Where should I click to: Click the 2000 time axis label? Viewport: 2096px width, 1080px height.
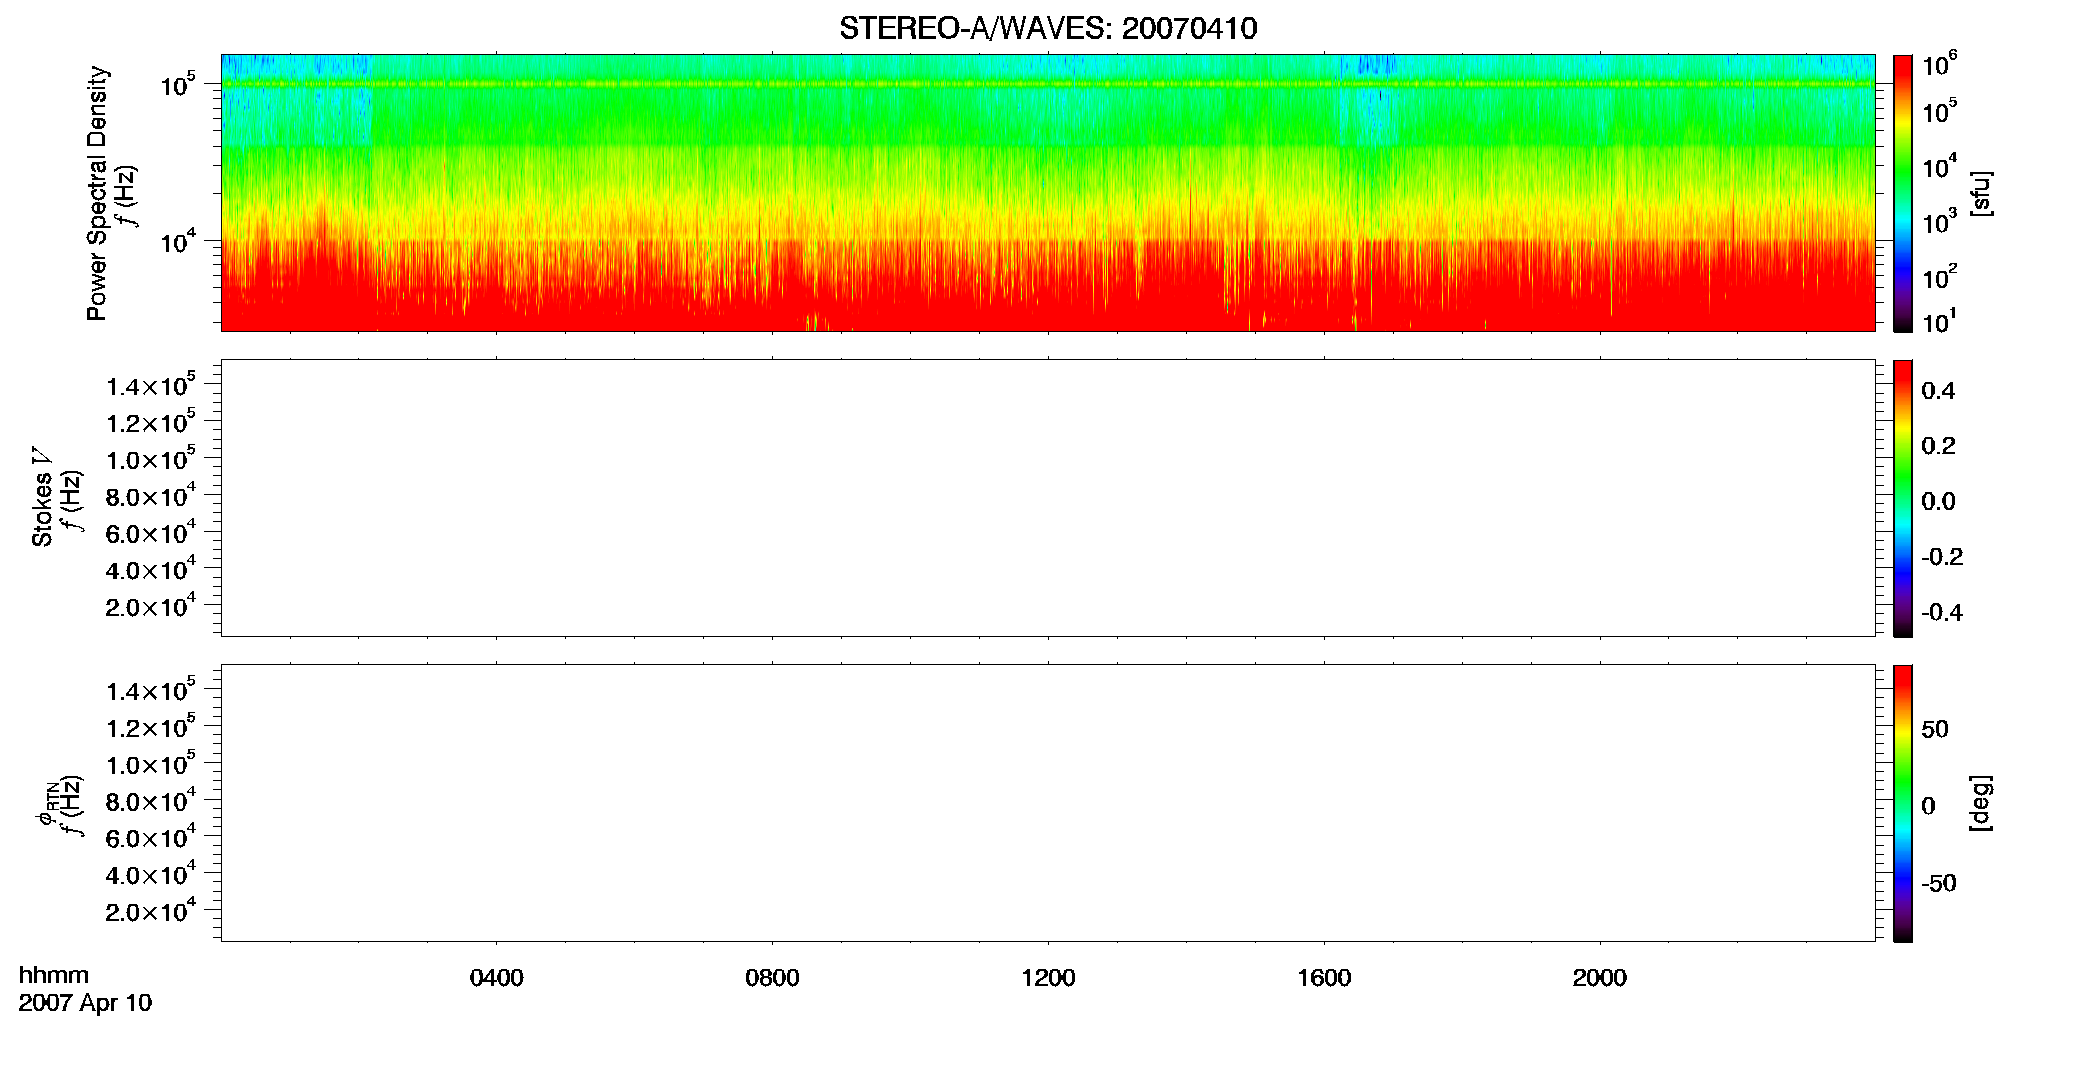[x=1600, y=978]
